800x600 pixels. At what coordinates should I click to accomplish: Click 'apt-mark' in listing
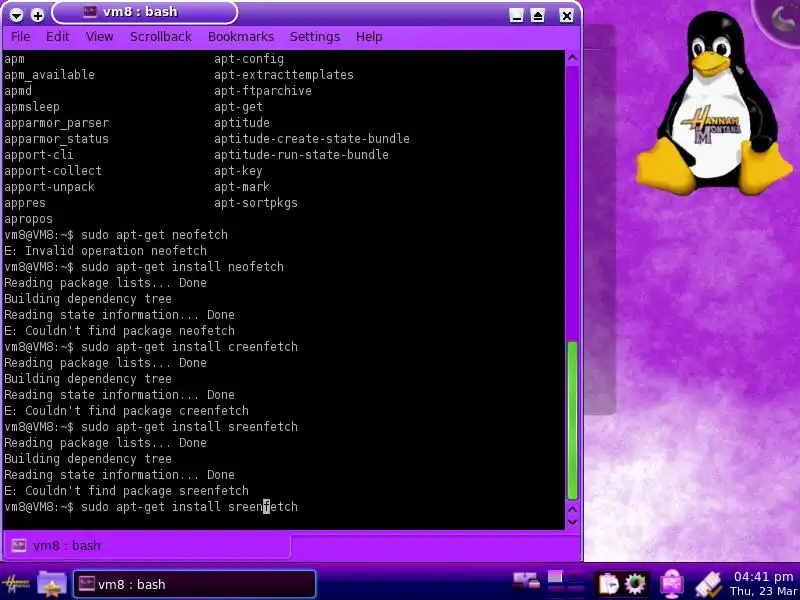pos(242,187)
